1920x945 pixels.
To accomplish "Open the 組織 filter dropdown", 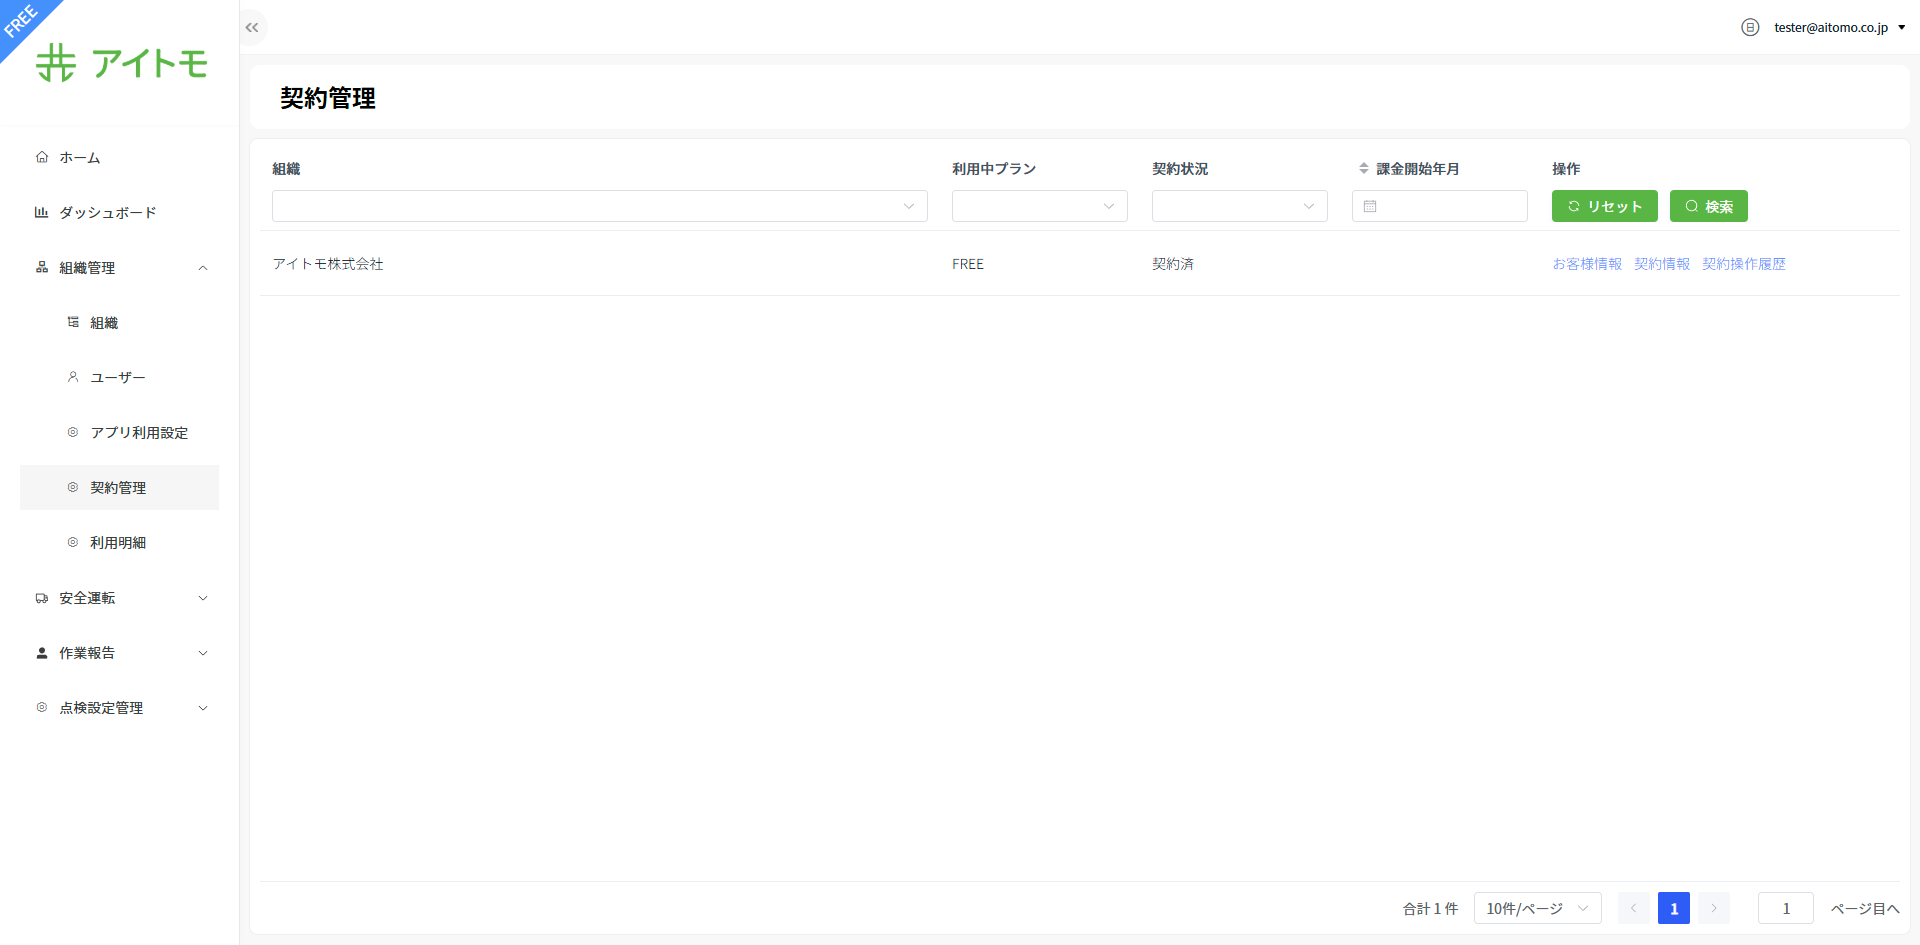I will 599,207.
